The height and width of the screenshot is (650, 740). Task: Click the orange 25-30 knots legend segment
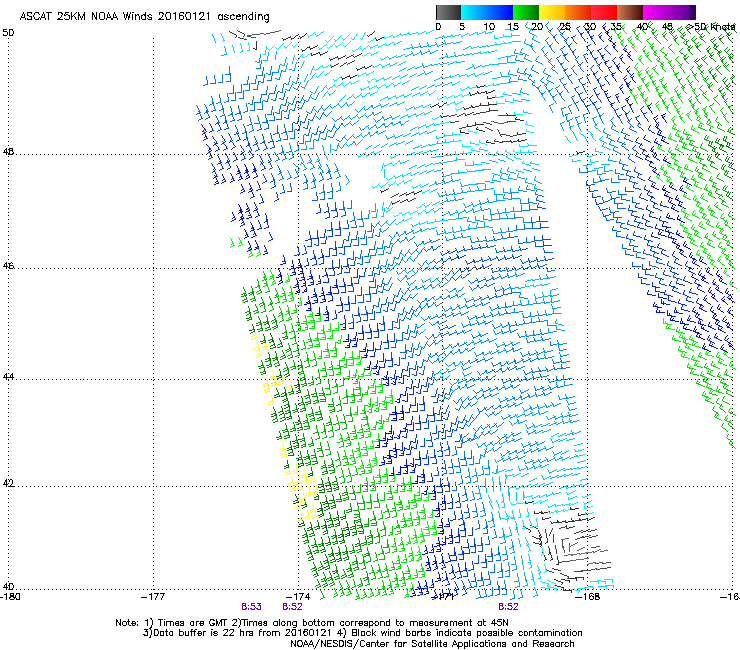[x=578, y=12]
